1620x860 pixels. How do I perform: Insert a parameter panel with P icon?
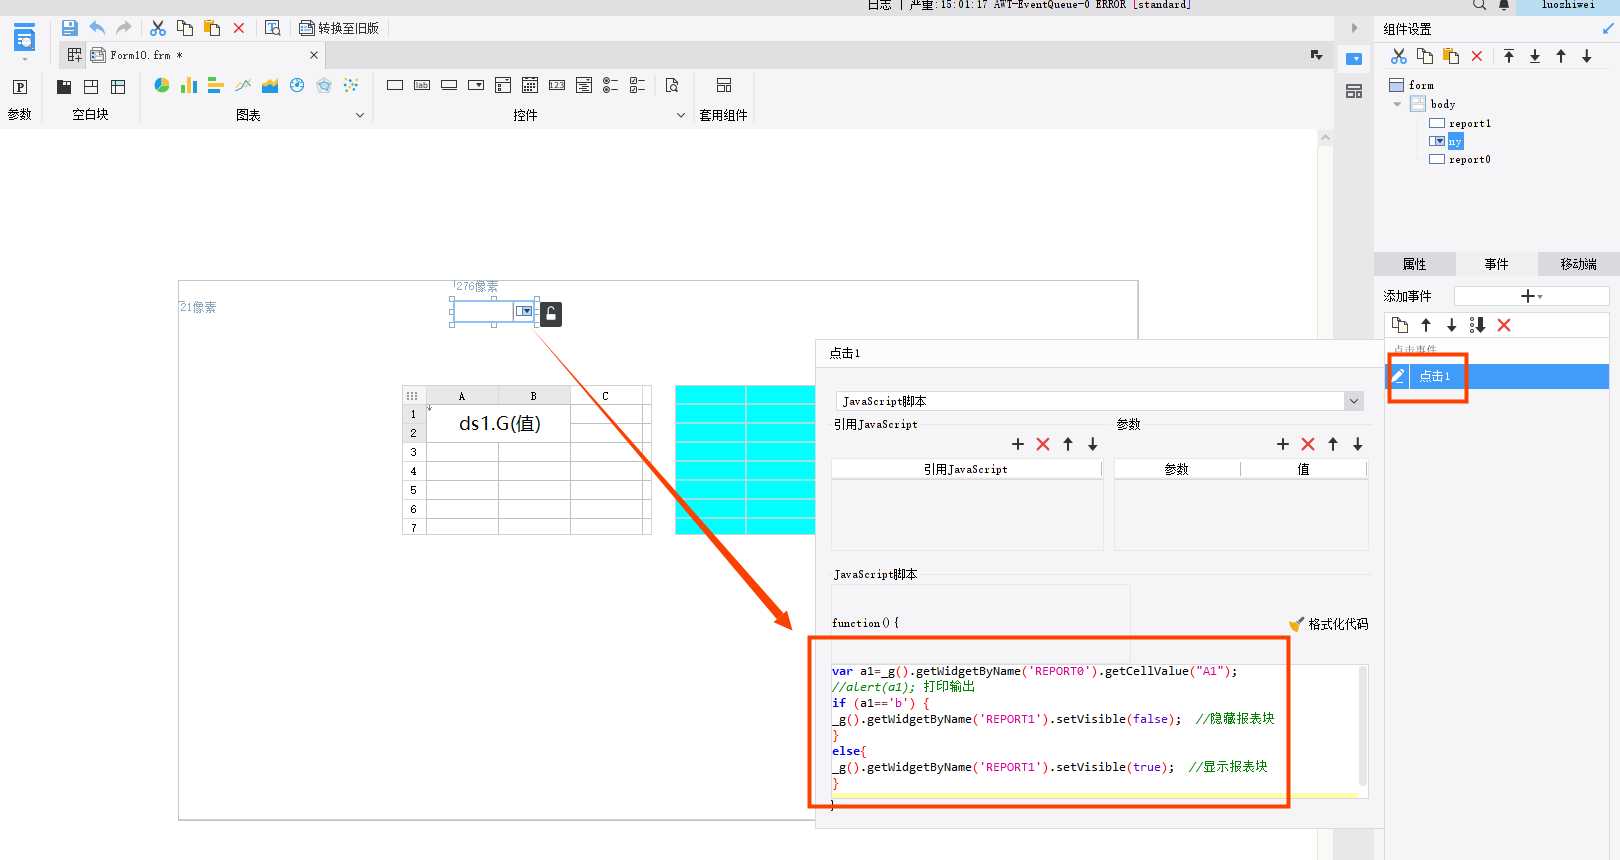[20, 87]
